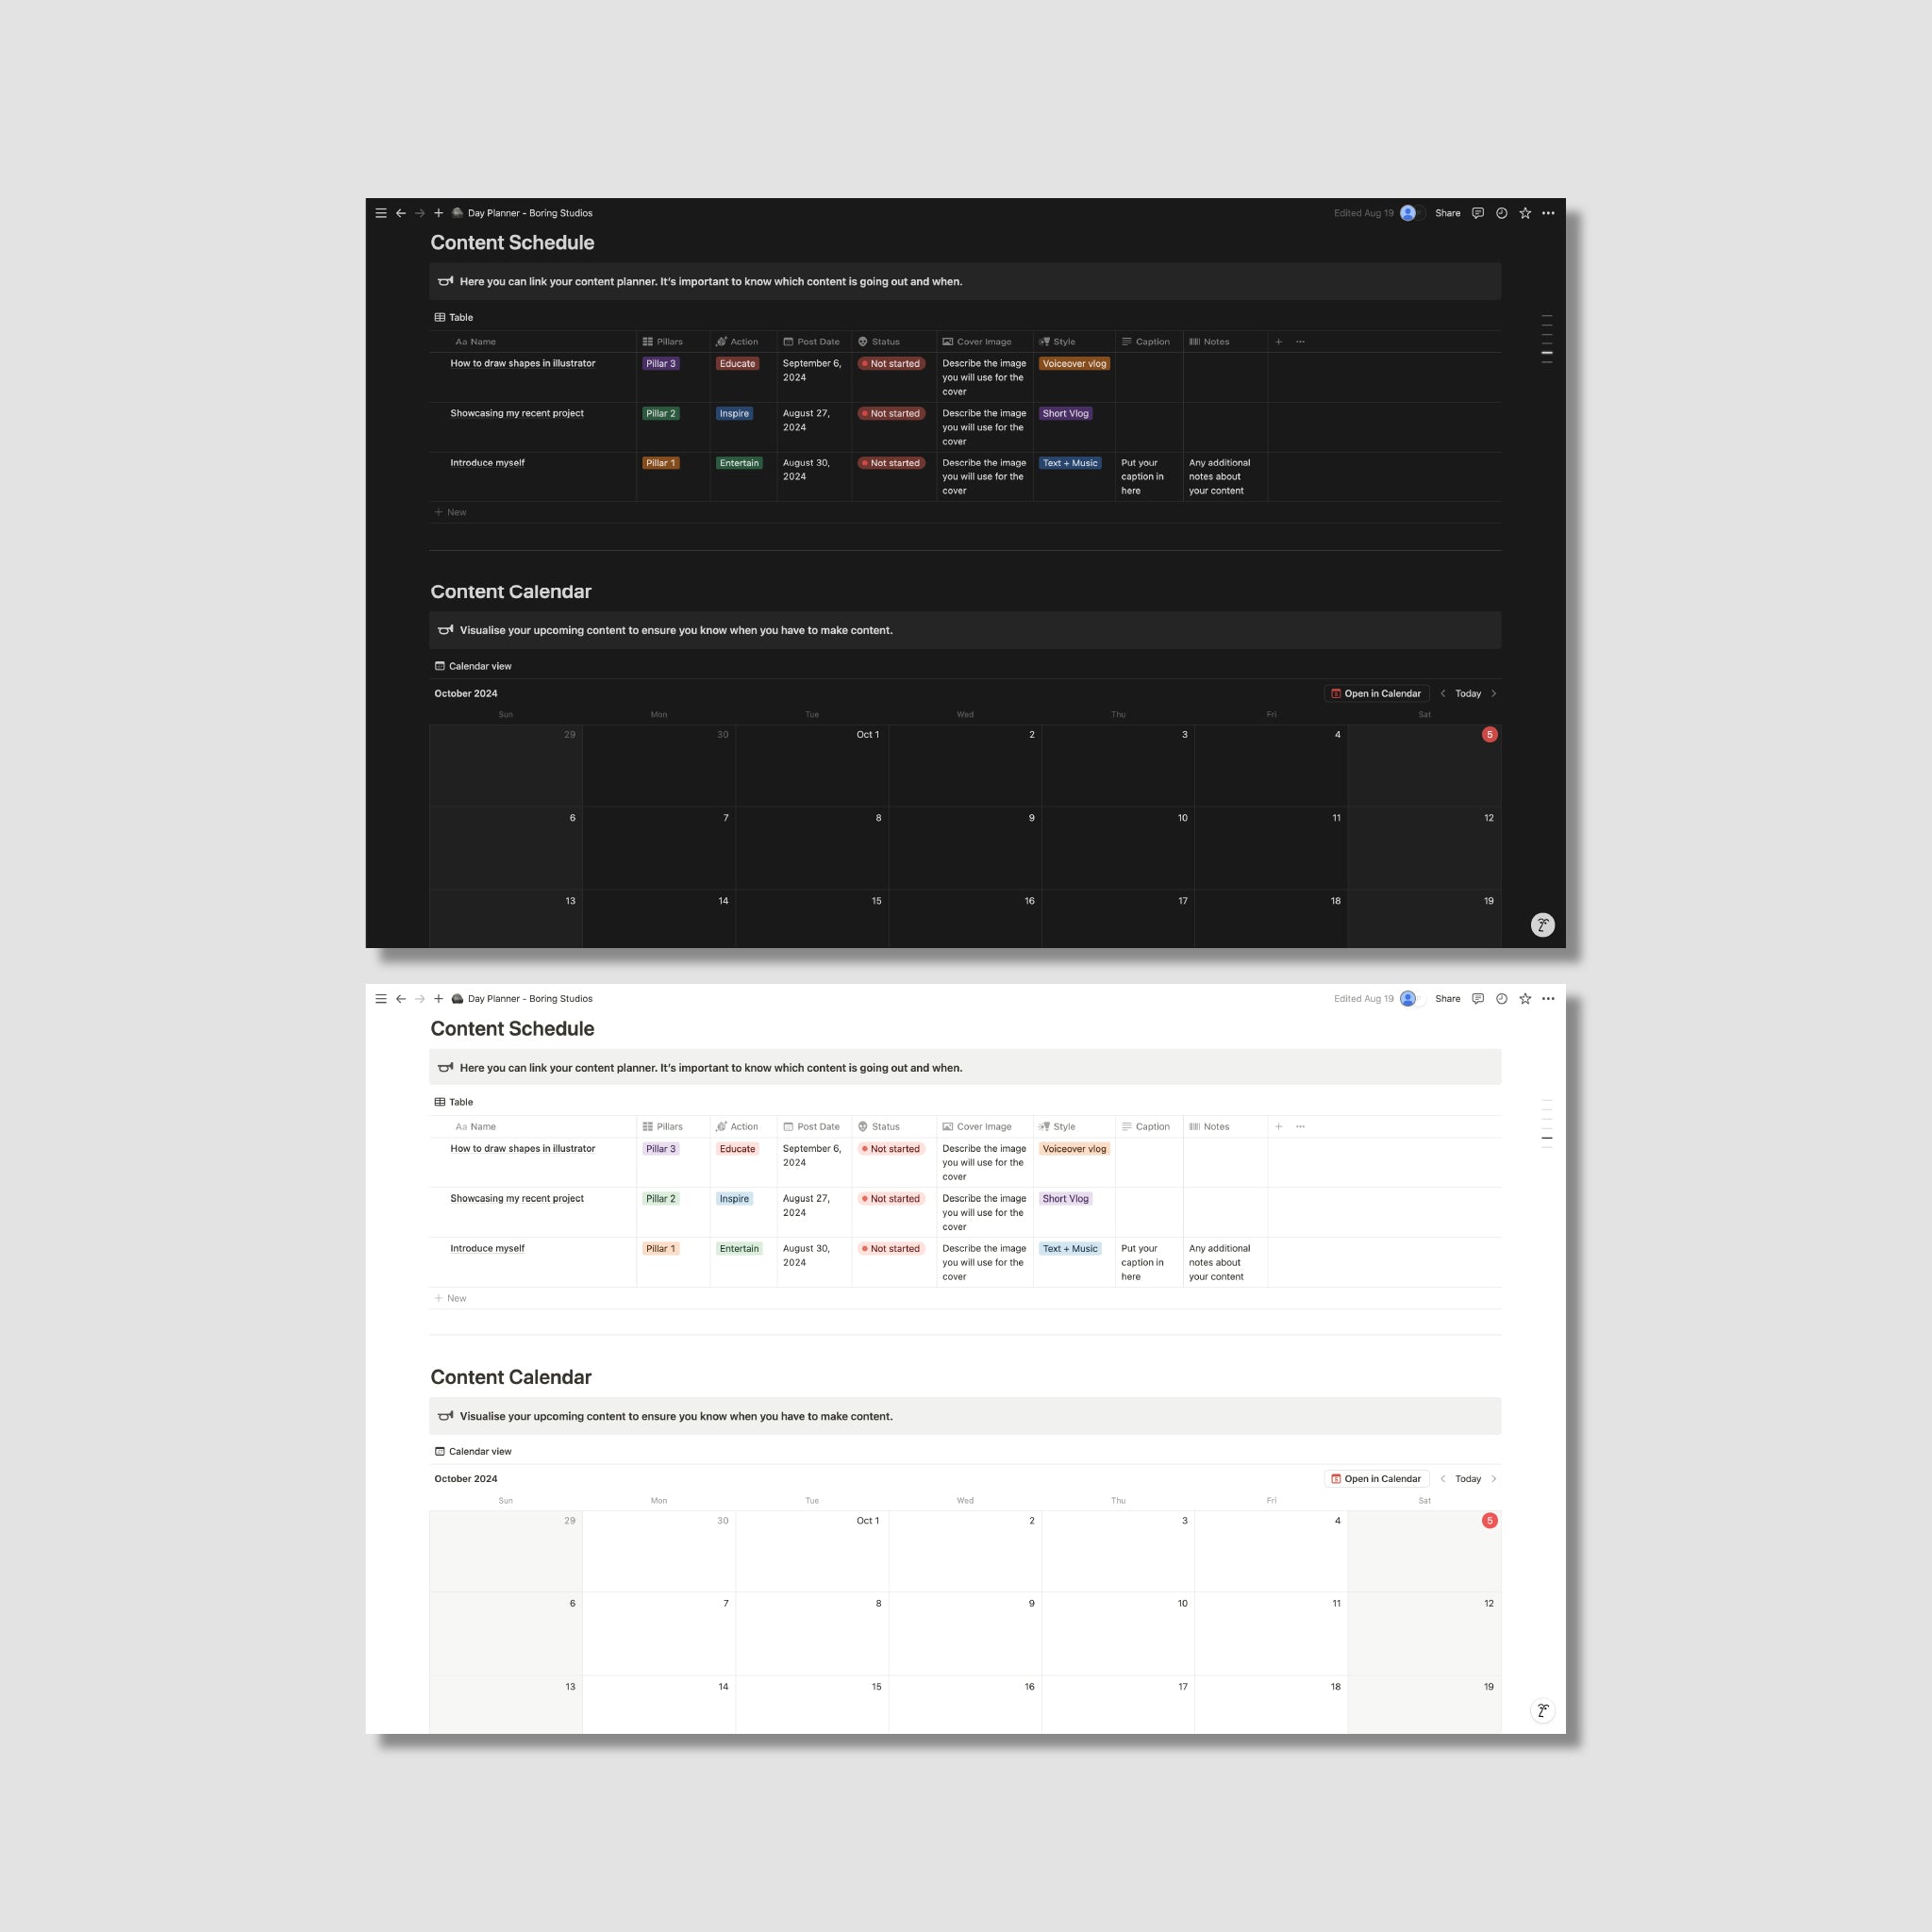Toggle Not Started status for 'Introduce myself'
Viewport: 1932px width, 1932px height.
tap(888, 463)
